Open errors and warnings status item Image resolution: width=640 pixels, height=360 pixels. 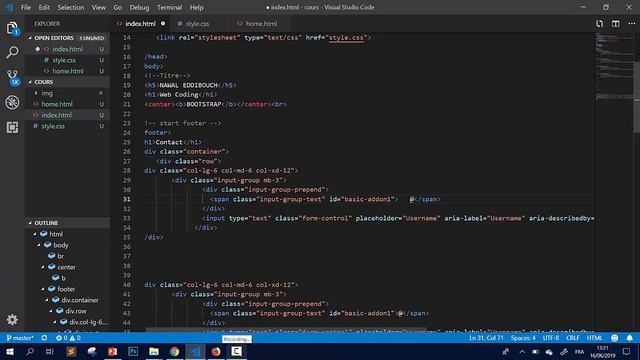pyautogui.click(x=68, y=338)
